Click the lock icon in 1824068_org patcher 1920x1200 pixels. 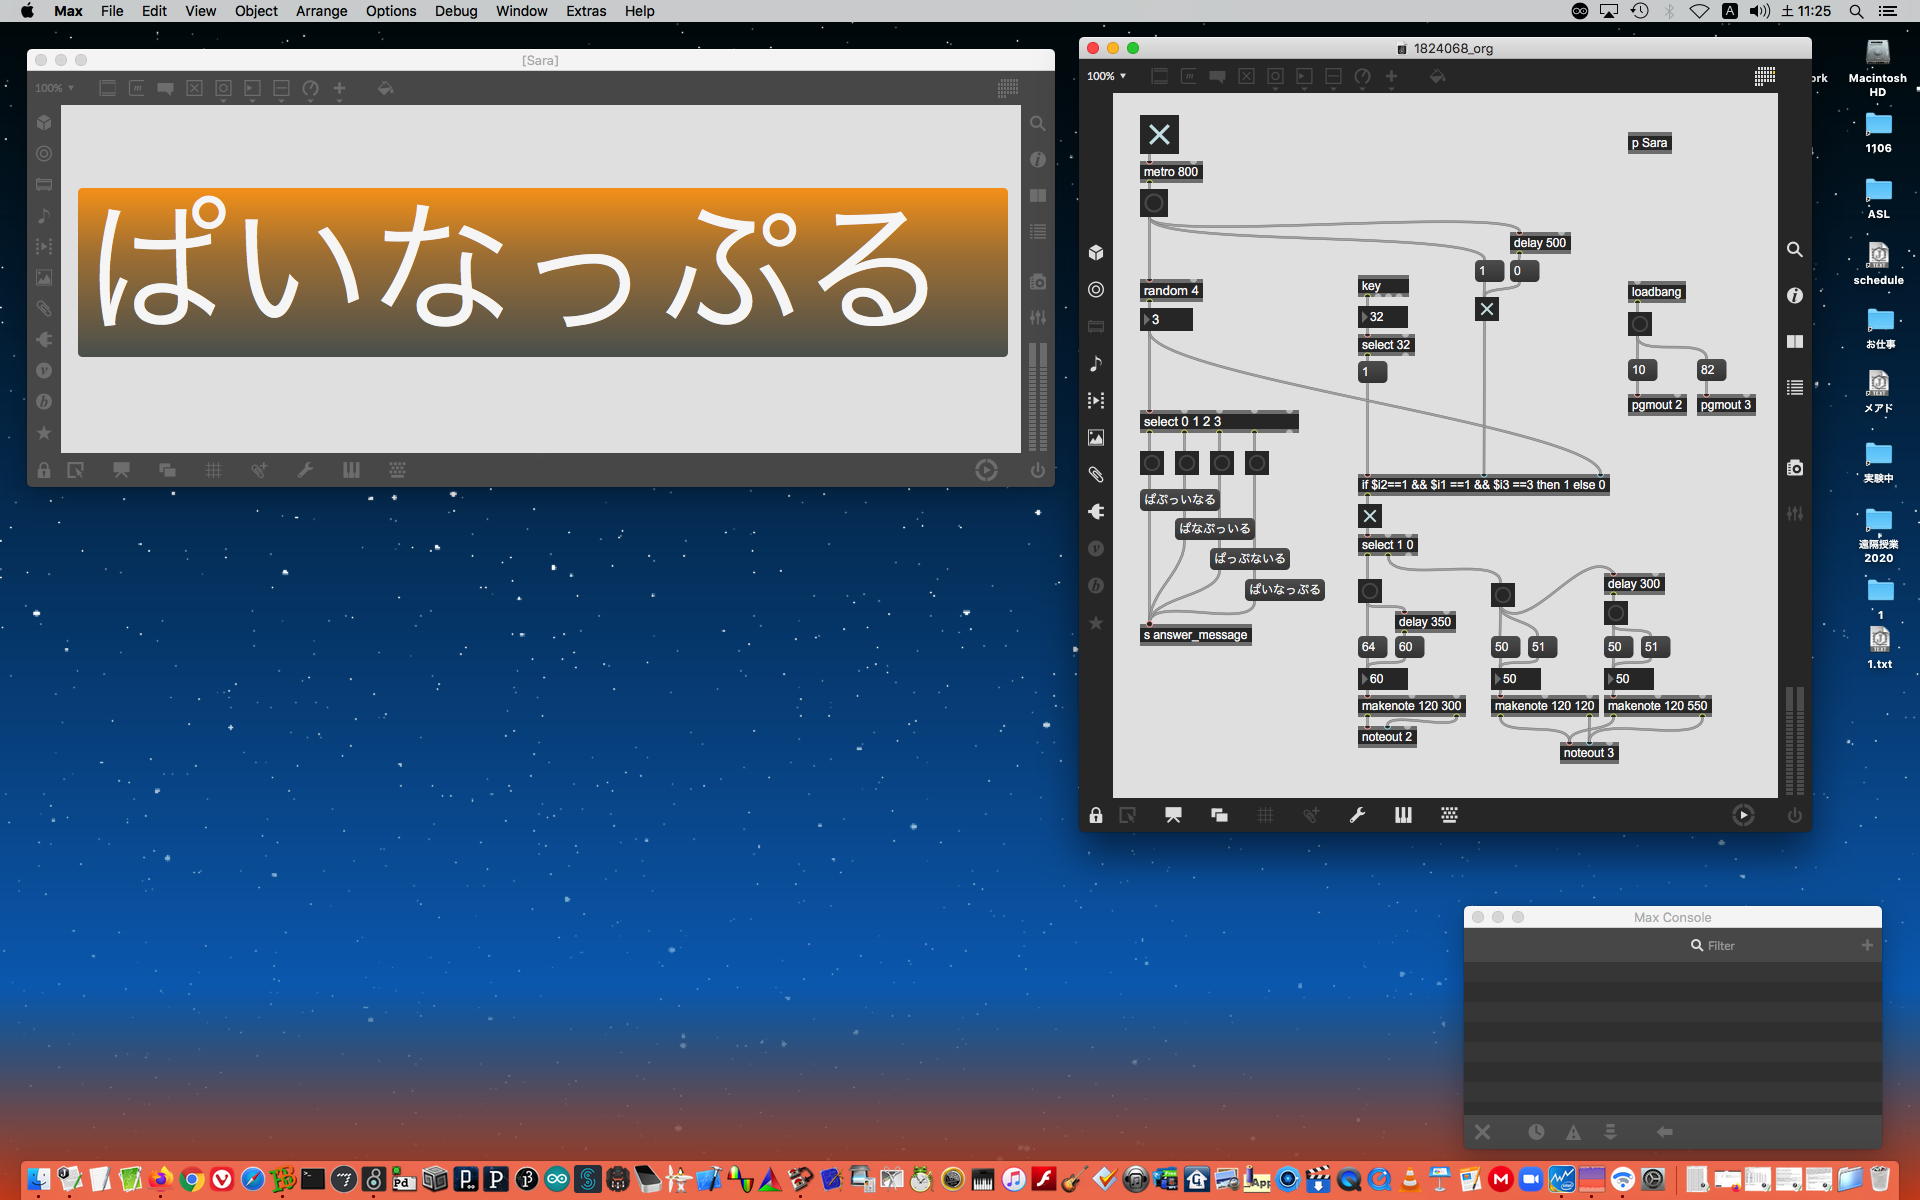(1096, 815)
